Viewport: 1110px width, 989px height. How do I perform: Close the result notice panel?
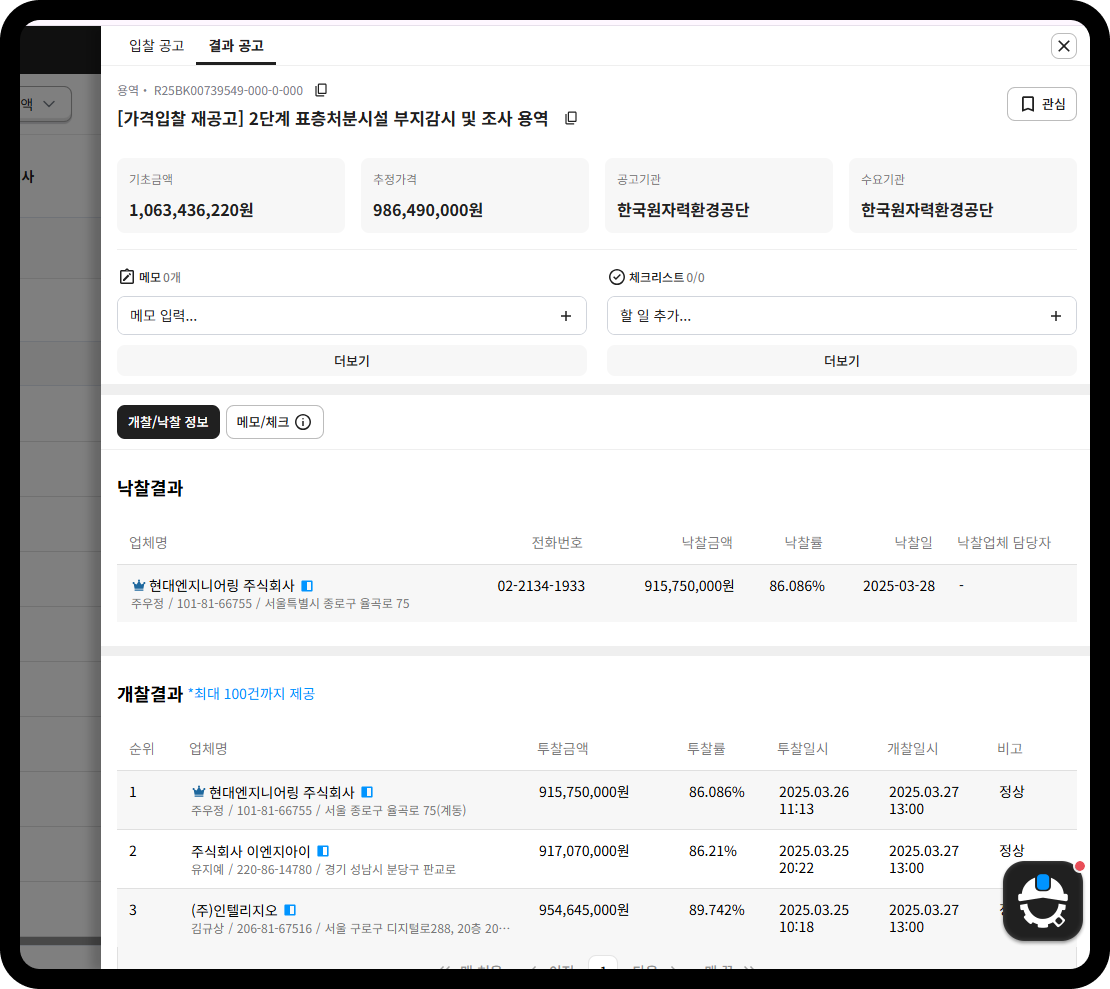pos(1063,46)
